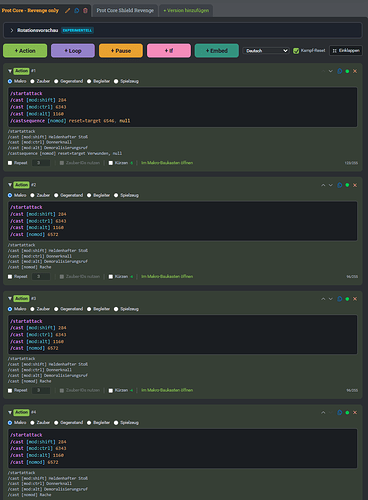Add a new Embed block

point(217,51)
